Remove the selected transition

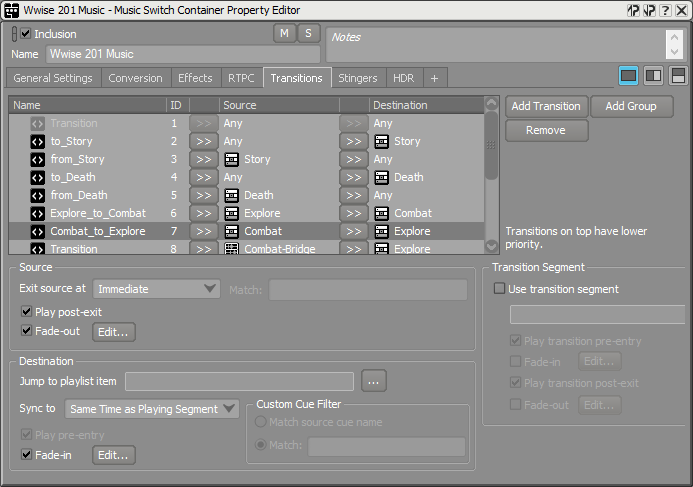[x=546, y=130]
